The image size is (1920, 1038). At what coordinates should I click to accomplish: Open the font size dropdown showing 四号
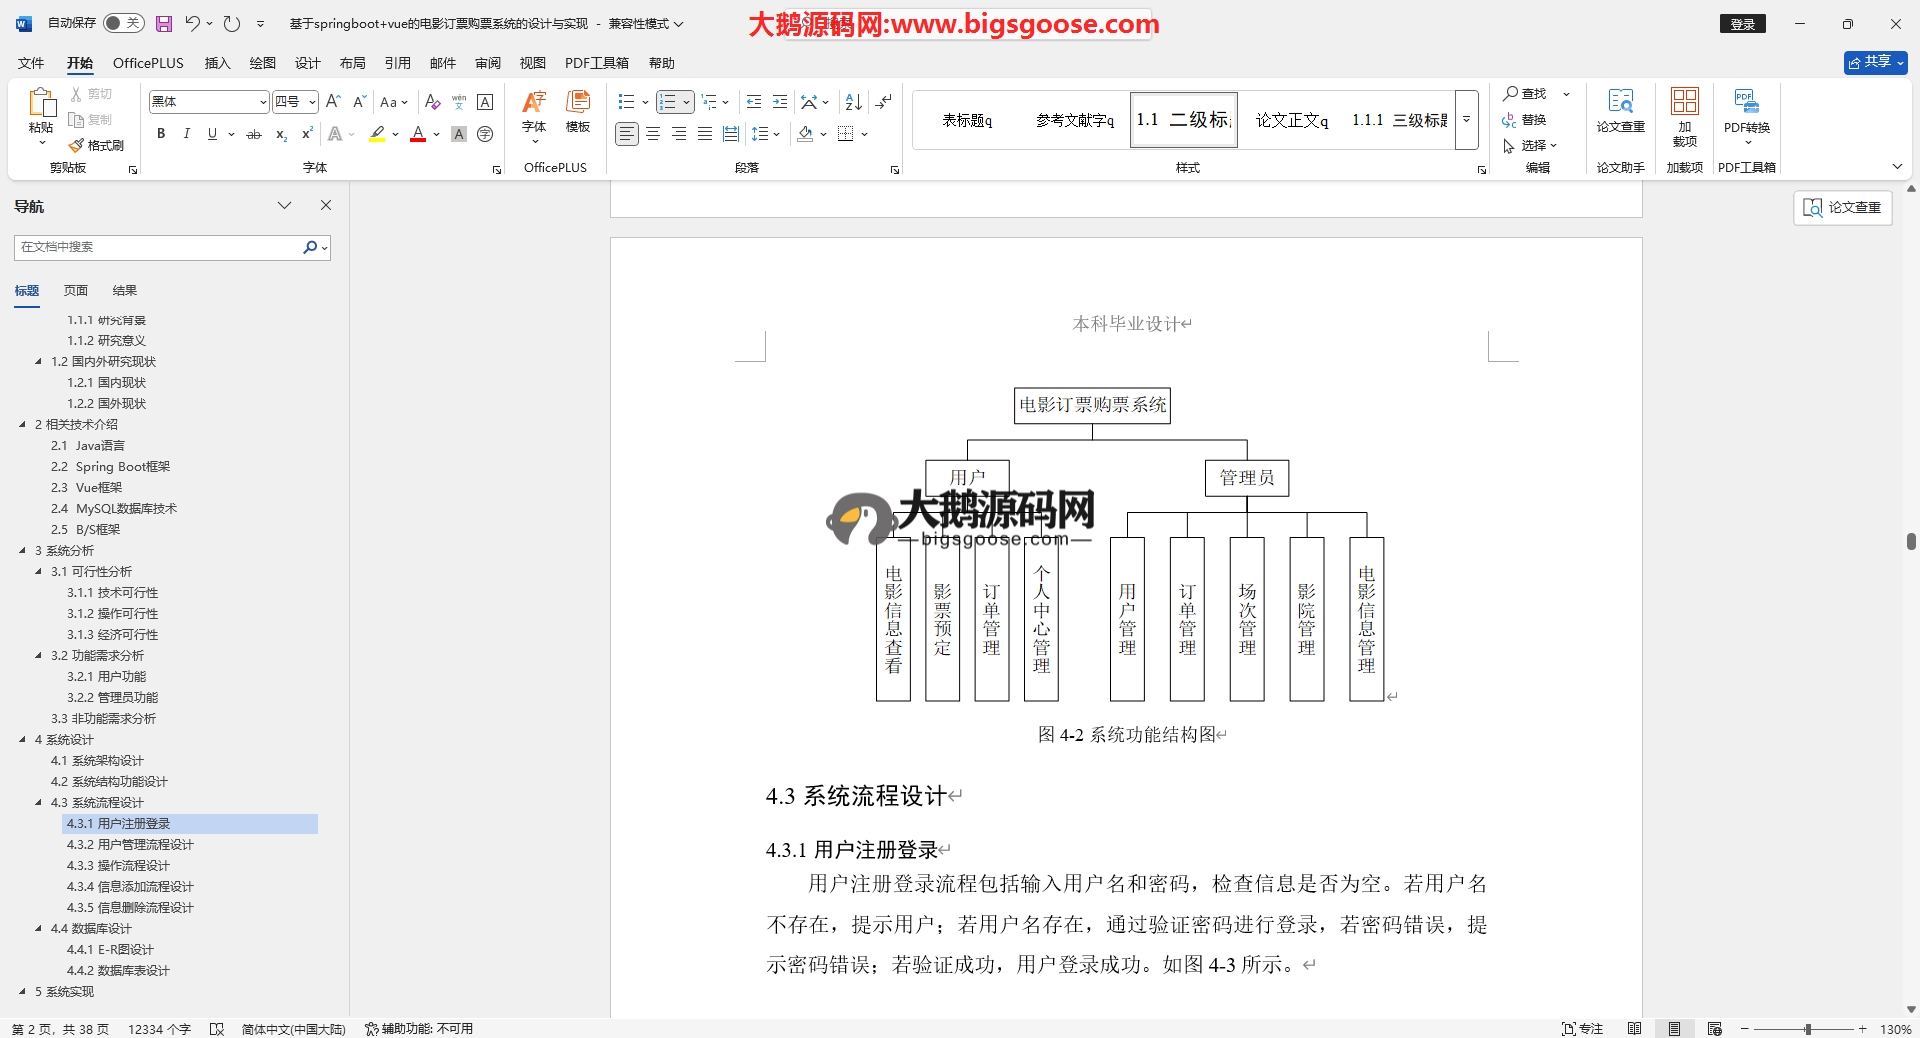pyautogui.click(x=312, y=102)
